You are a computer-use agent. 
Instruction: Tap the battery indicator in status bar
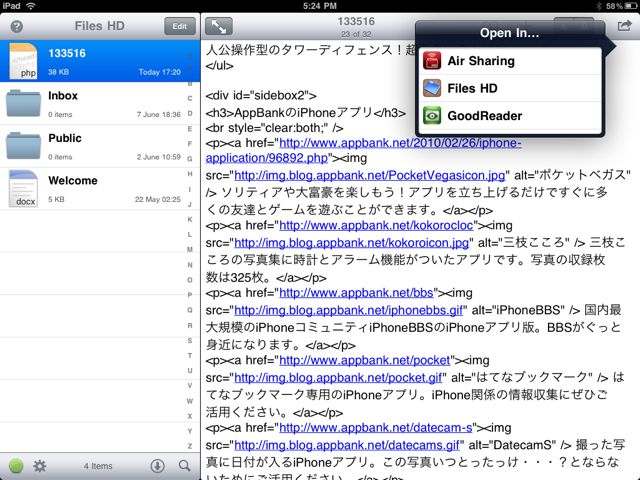(630, 6)
